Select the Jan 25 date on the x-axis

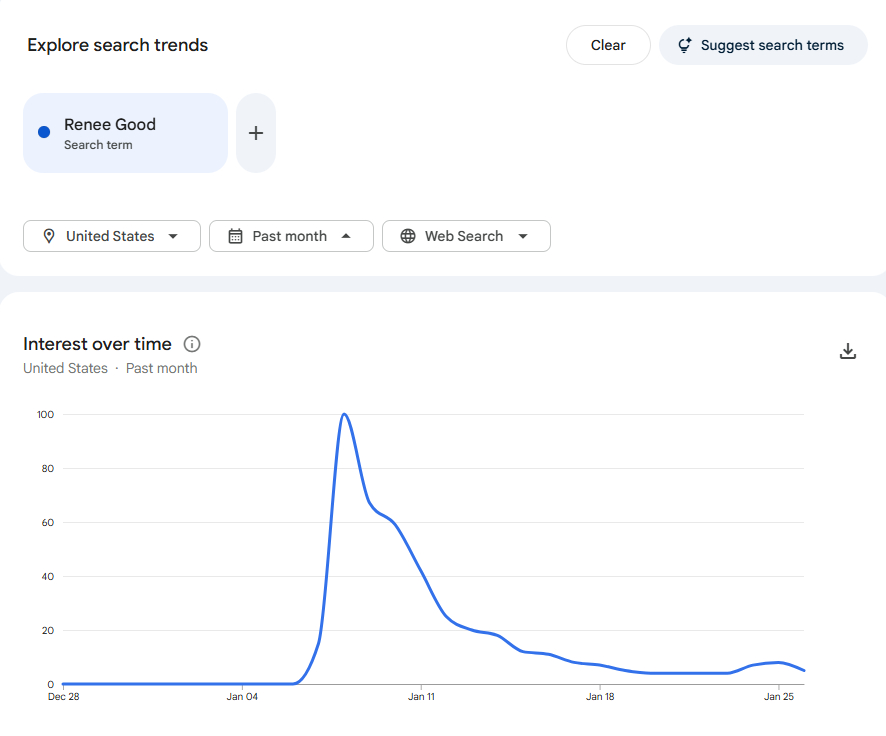click(779, 696)
